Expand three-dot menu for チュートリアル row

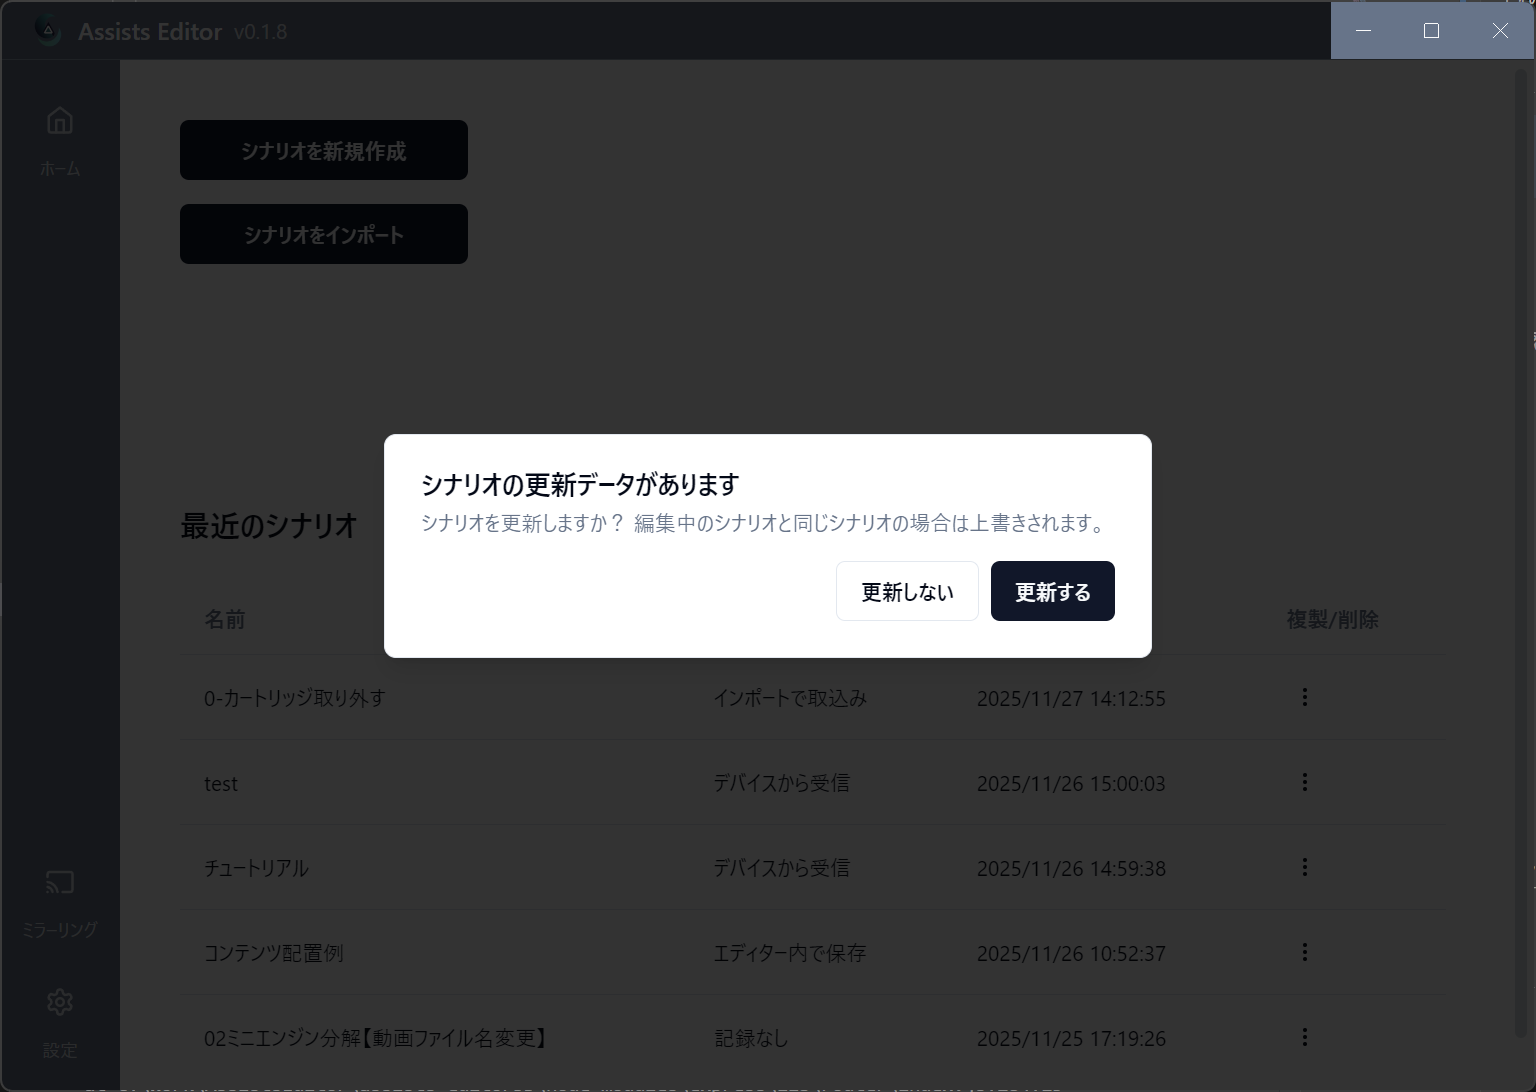pyautogui.click(x=1304, y=867)
